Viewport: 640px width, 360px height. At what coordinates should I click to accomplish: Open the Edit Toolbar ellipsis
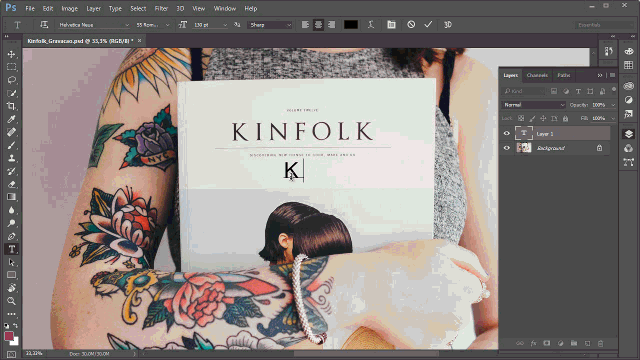(x=11, y=314)
